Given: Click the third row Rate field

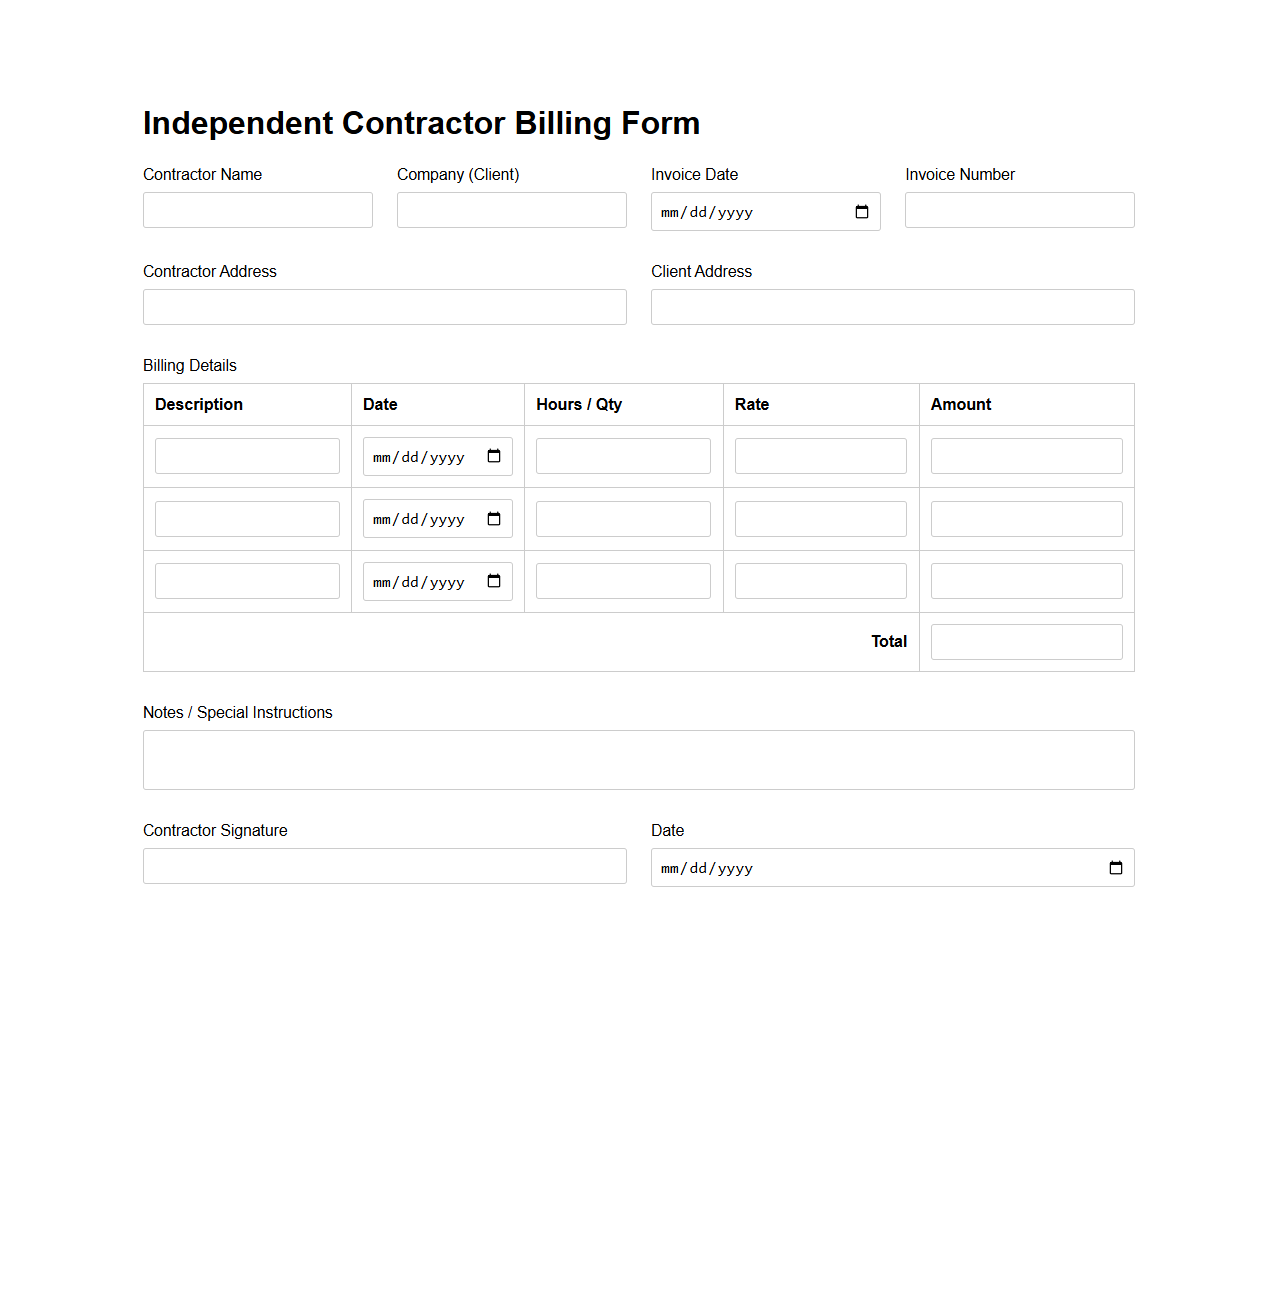Looking at the screenshot, I should point(820,581).
